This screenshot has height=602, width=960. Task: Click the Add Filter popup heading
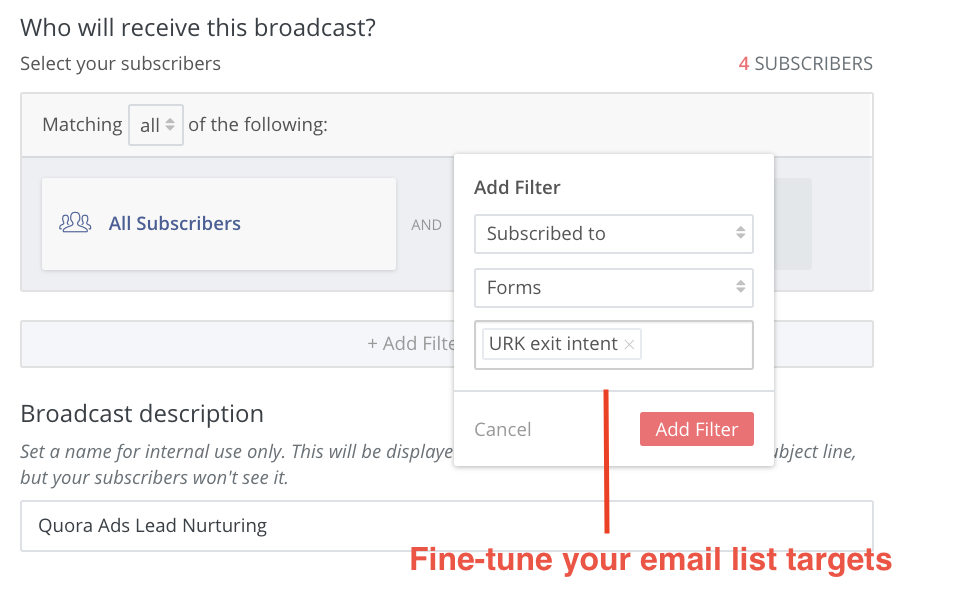[x=517, y=187]
